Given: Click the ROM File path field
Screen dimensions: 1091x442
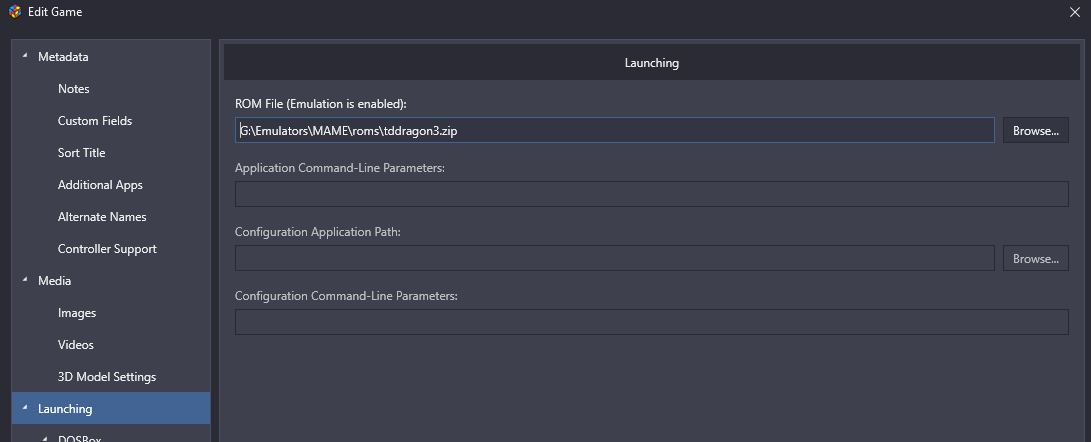Looking at the screenshot, I should (x=614, y=130).
